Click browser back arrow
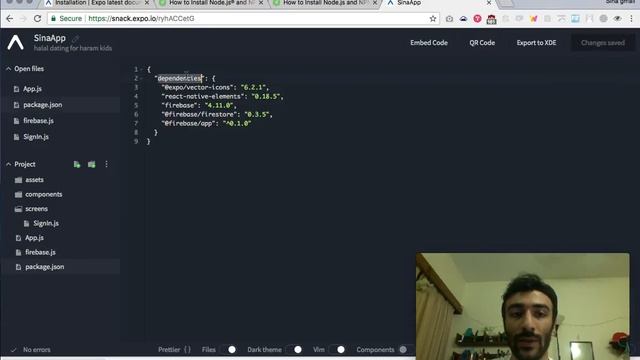Image resolution: width=640 pixels, height=360 pixels. pos(9,18)
